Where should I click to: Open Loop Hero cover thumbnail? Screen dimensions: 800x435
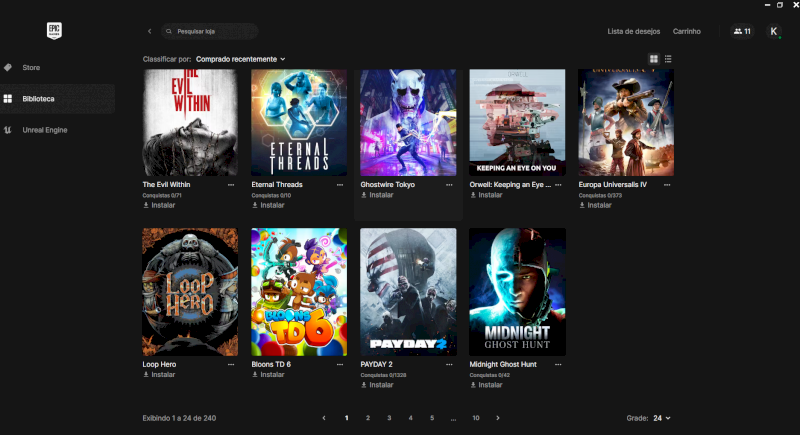pyautogui.click(x=190, y=292)
